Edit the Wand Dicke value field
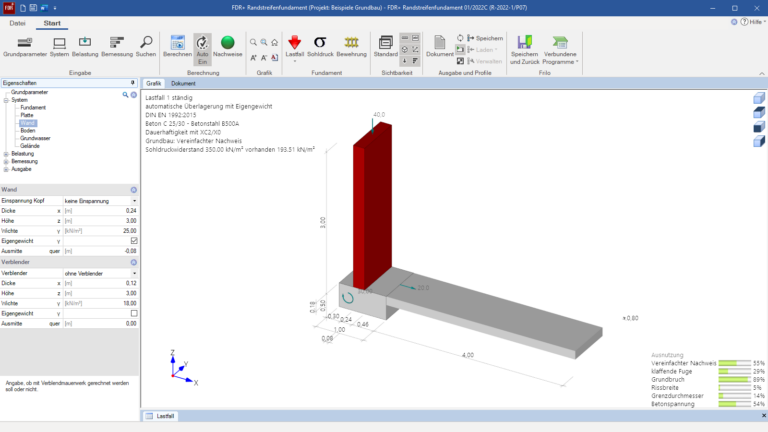This screenshot has width=768, height=432. [x=100, y=211]
